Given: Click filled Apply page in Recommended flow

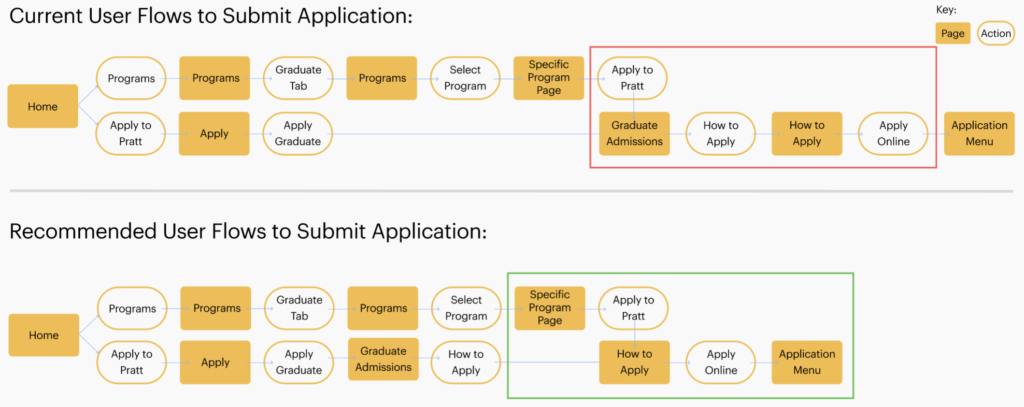Looking at the screenshot, I should tap(216, 363).
